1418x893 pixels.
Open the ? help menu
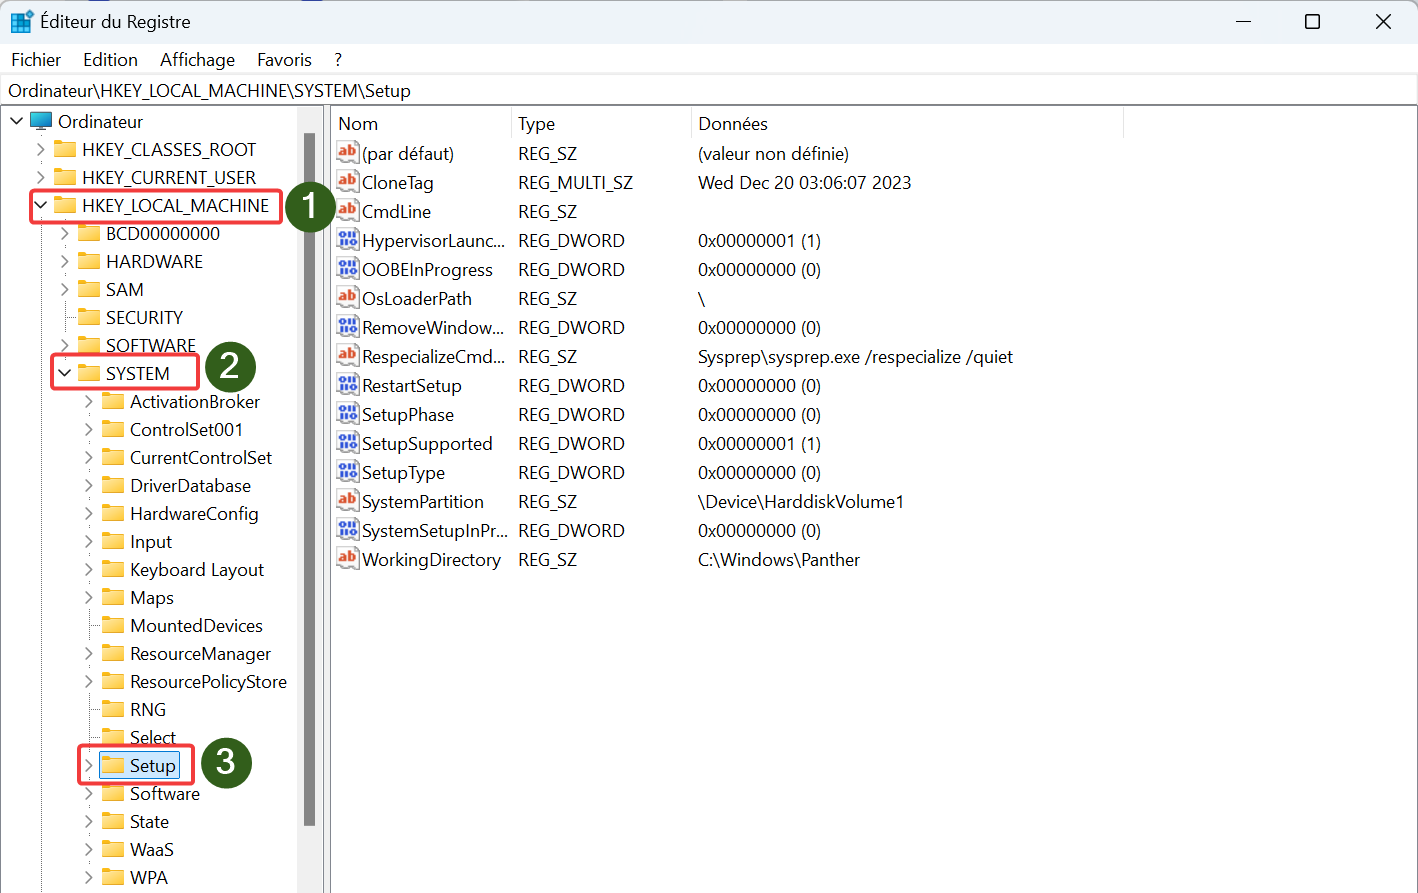point(338,60)
